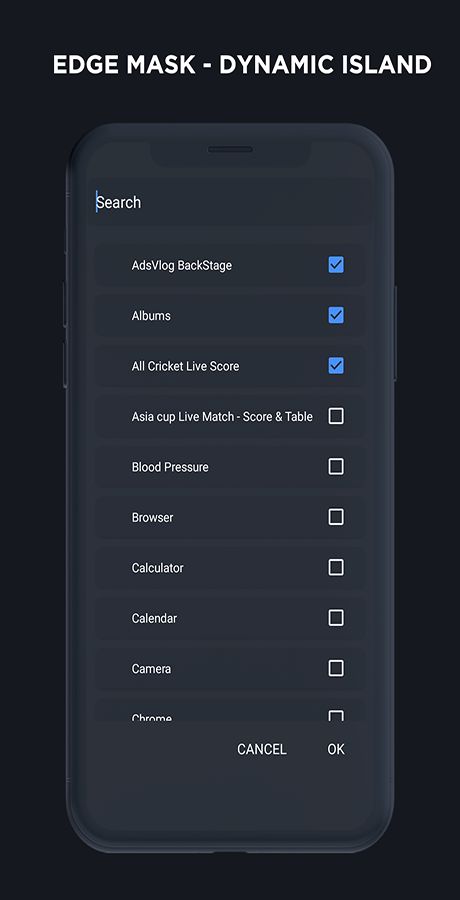The image size is (460, 900).
Task: Uncheck All Cricket Live Score checkbox
Action: [x=336, y=366]
